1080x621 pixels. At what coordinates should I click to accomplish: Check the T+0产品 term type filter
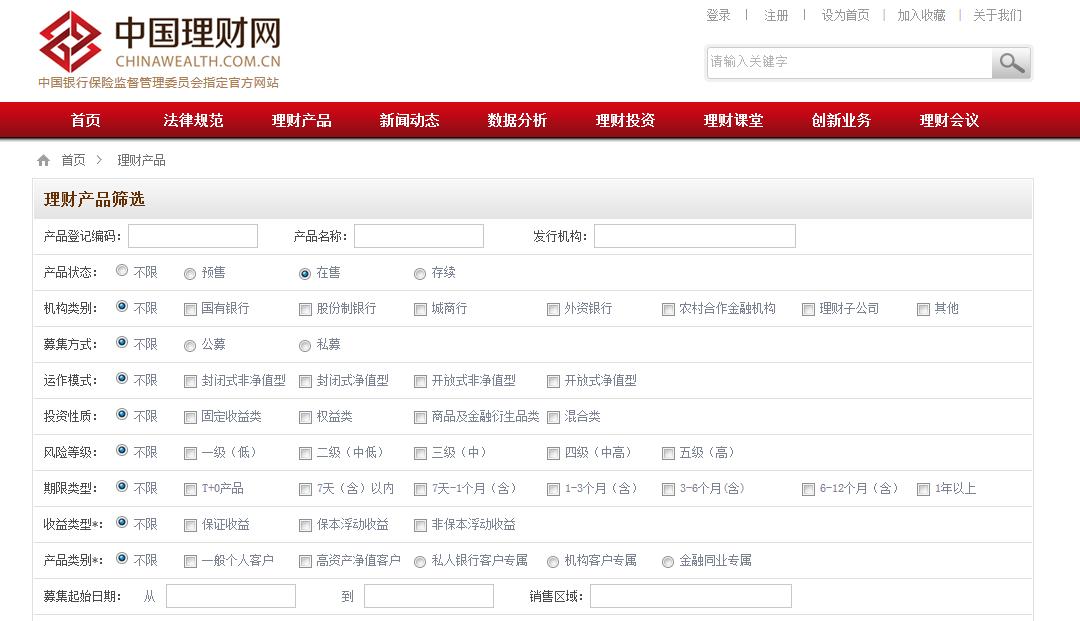click(x=189, y=489)
